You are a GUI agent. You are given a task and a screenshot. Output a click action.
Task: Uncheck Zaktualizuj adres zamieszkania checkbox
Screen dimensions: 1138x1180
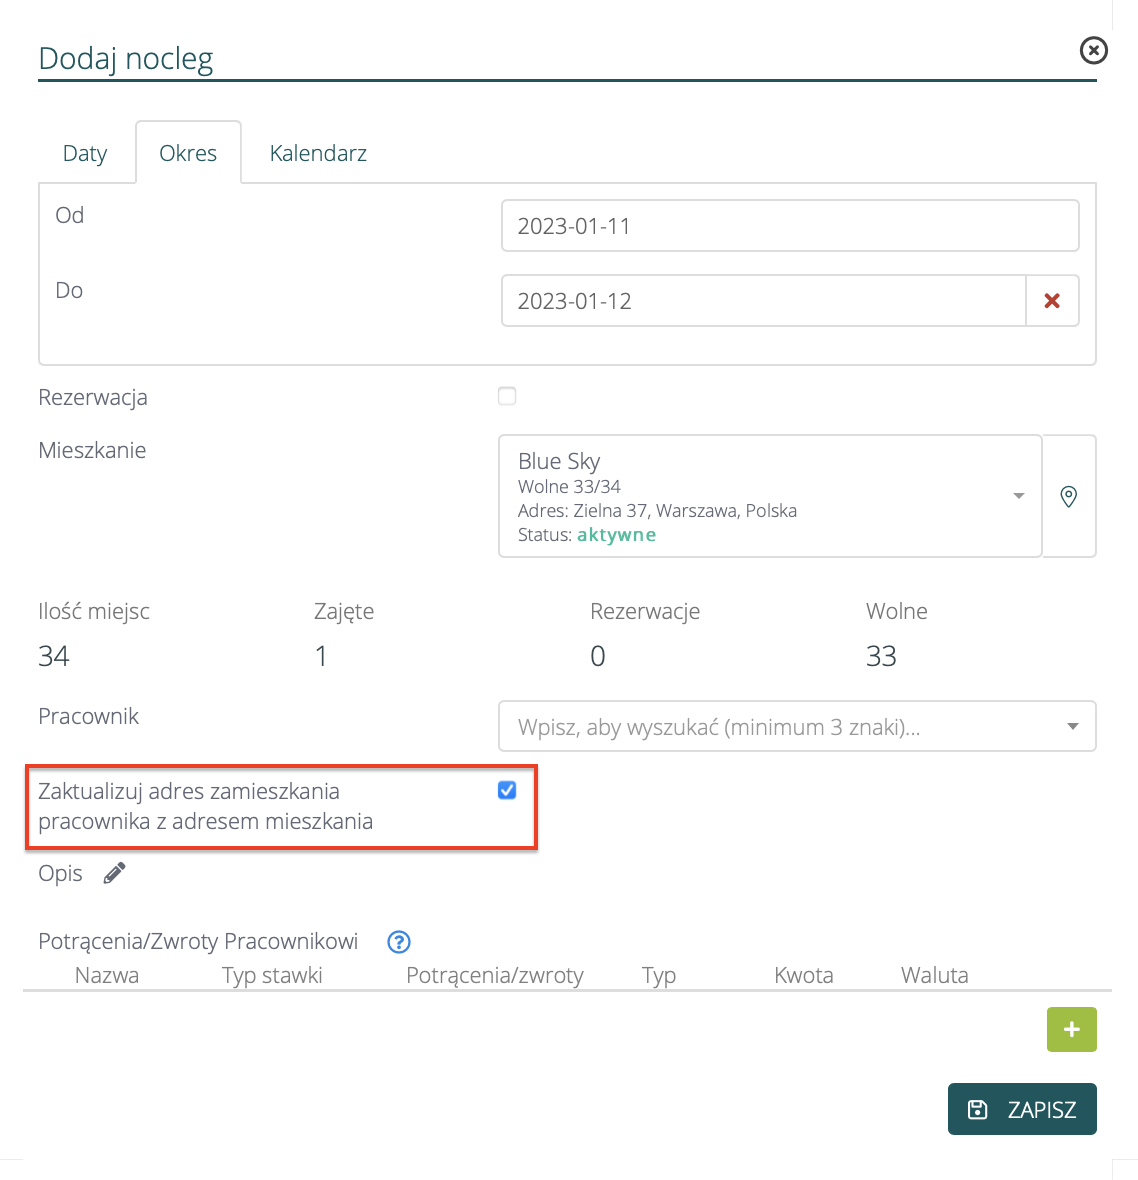(x=507, y=791)
